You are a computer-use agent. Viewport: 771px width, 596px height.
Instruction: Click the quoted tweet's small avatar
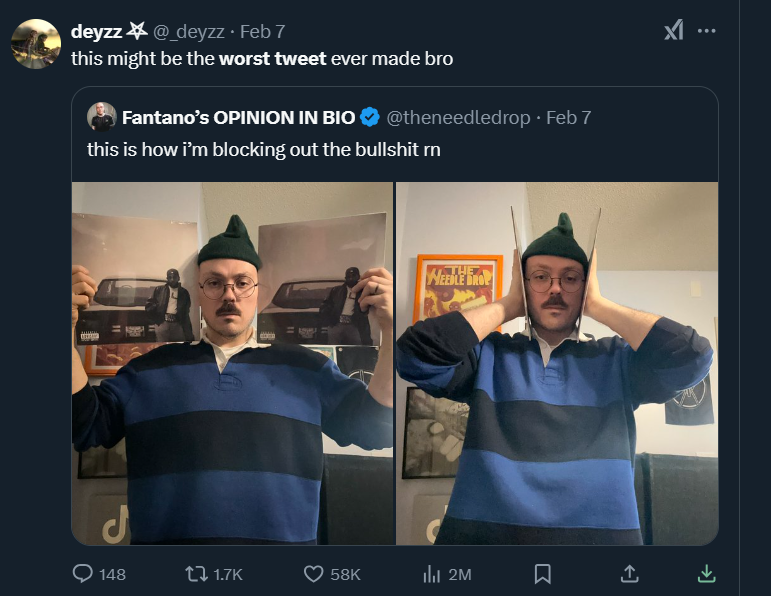(x=101, y=116)
